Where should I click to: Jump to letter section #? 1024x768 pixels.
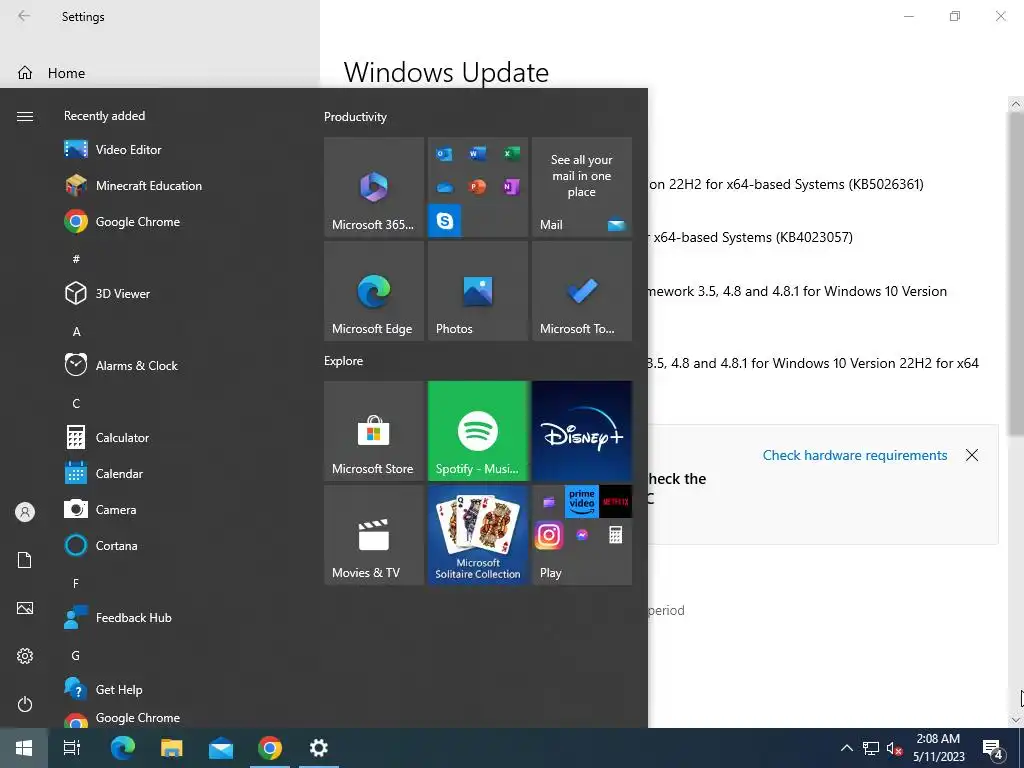pos(76,259)
